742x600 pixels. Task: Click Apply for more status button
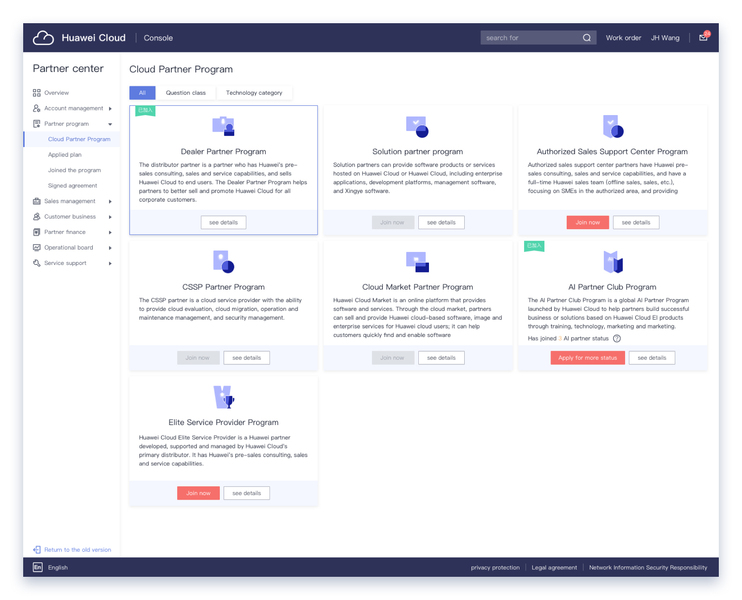587,358
